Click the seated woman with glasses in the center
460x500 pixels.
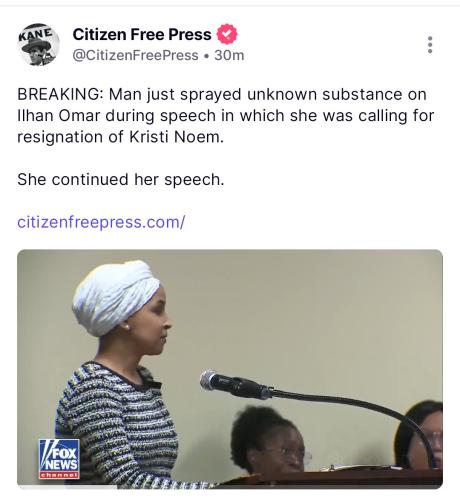271,439
